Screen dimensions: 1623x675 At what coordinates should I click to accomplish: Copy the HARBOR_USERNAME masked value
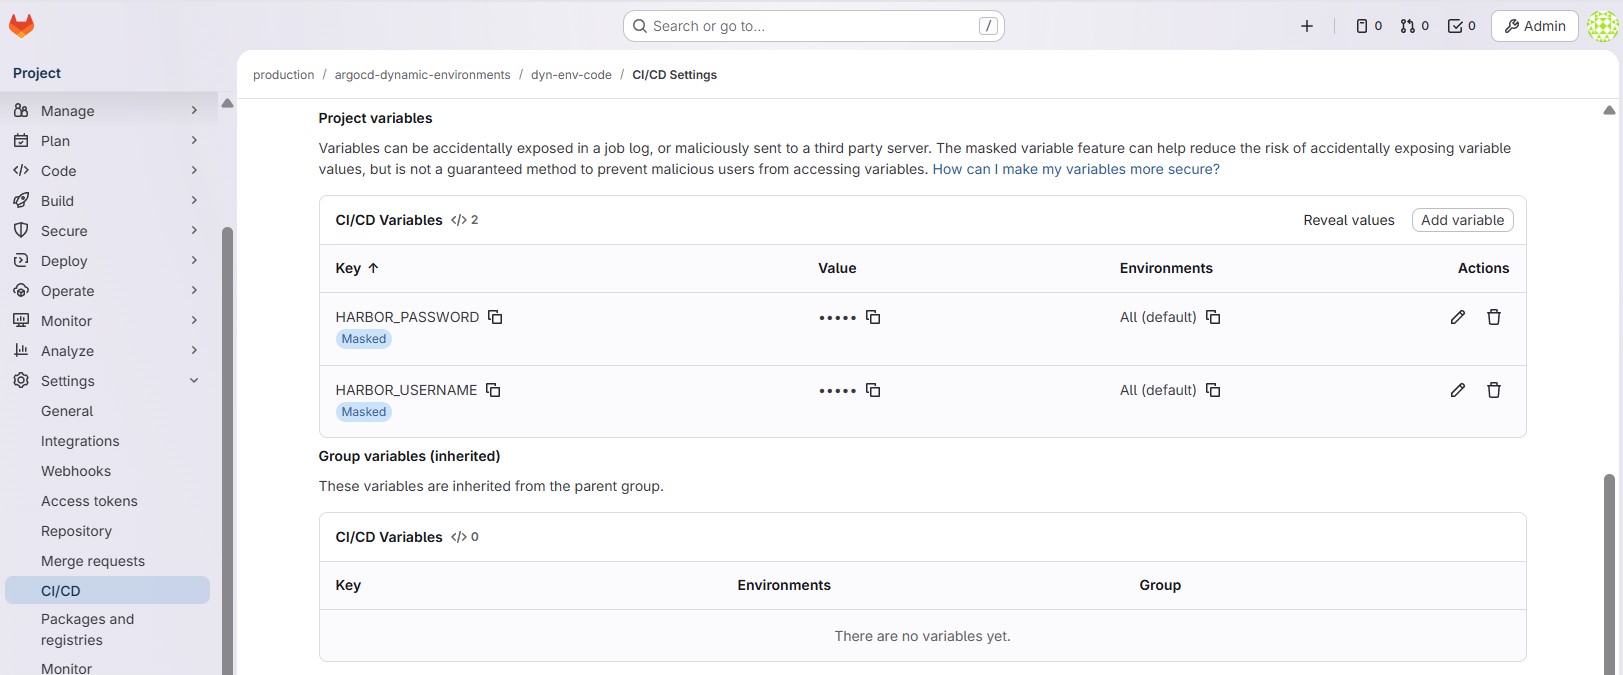click(873, 390)
